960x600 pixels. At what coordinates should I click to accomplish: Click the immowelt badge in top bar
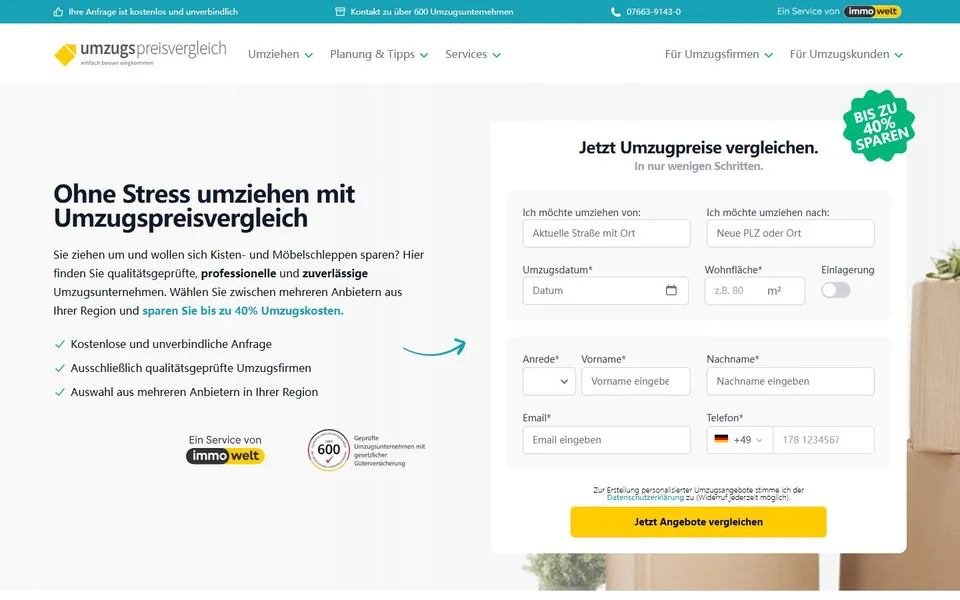(x=872, y=11)
